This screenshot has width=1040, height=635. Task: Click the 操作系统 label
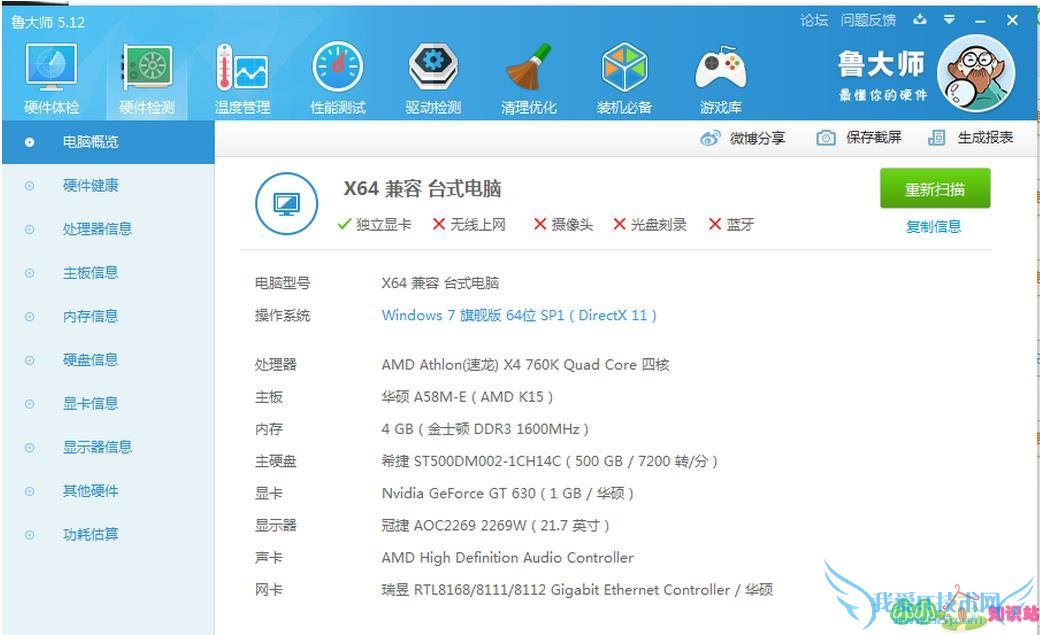click(283, 315)
